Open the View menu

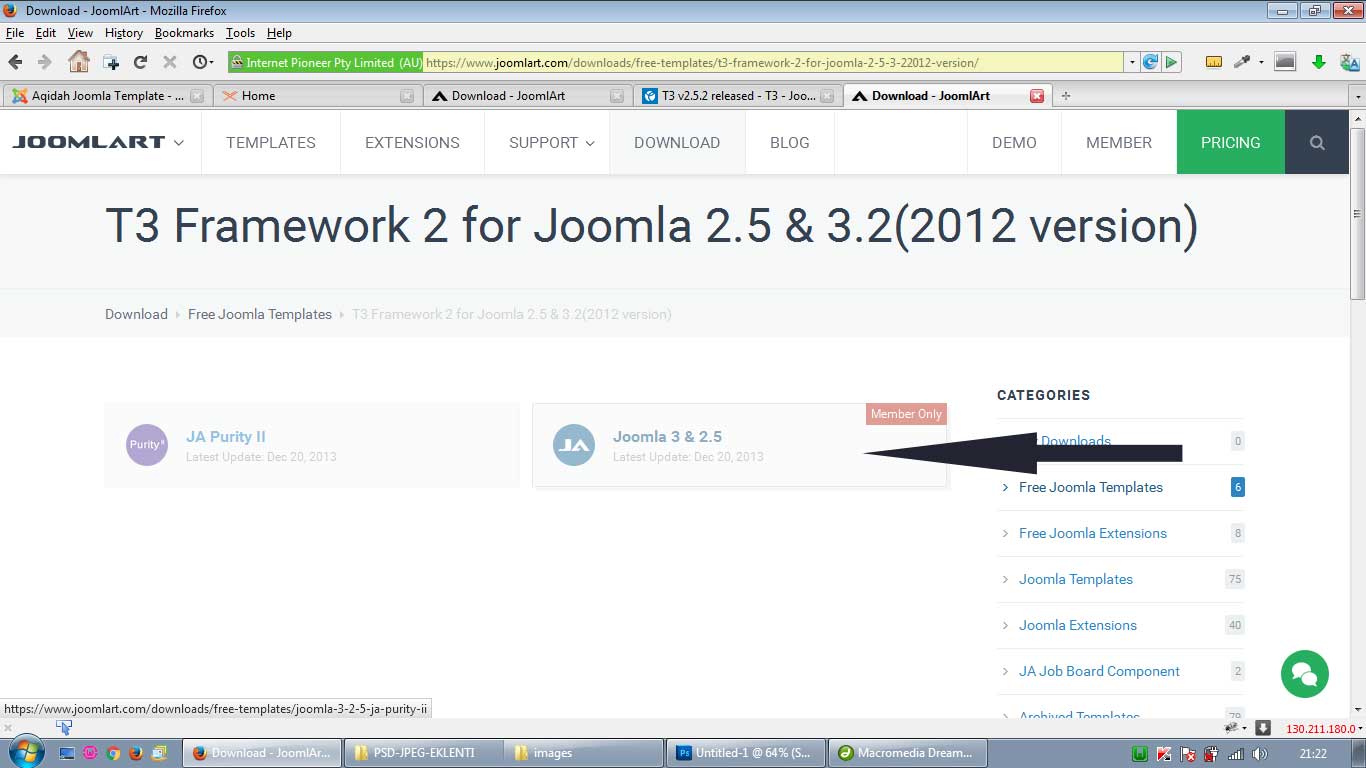click(x=80, y=33)
